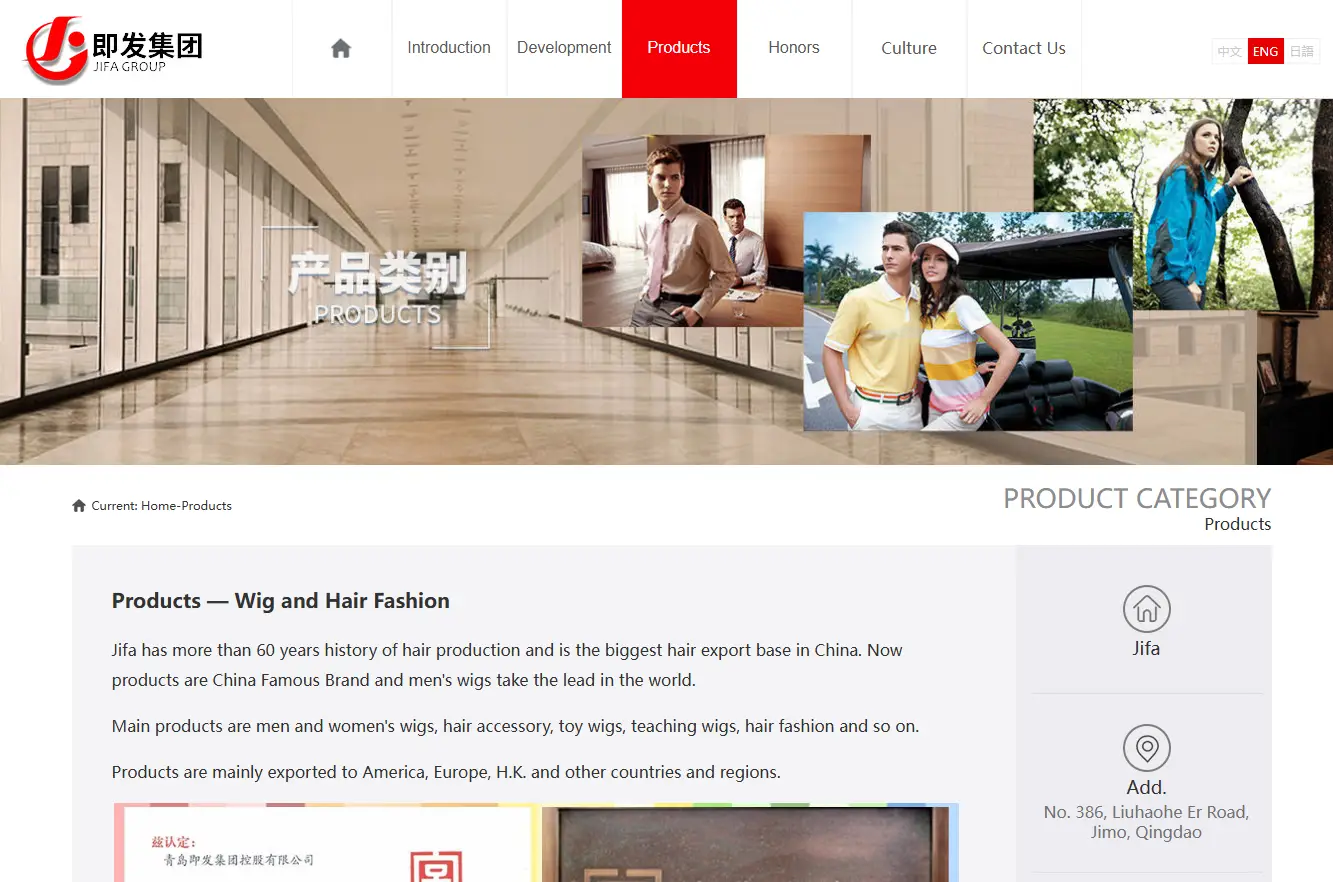Click the Jifa Group logo
This screenshot has height=882, width=1333.
pos(113,49)
